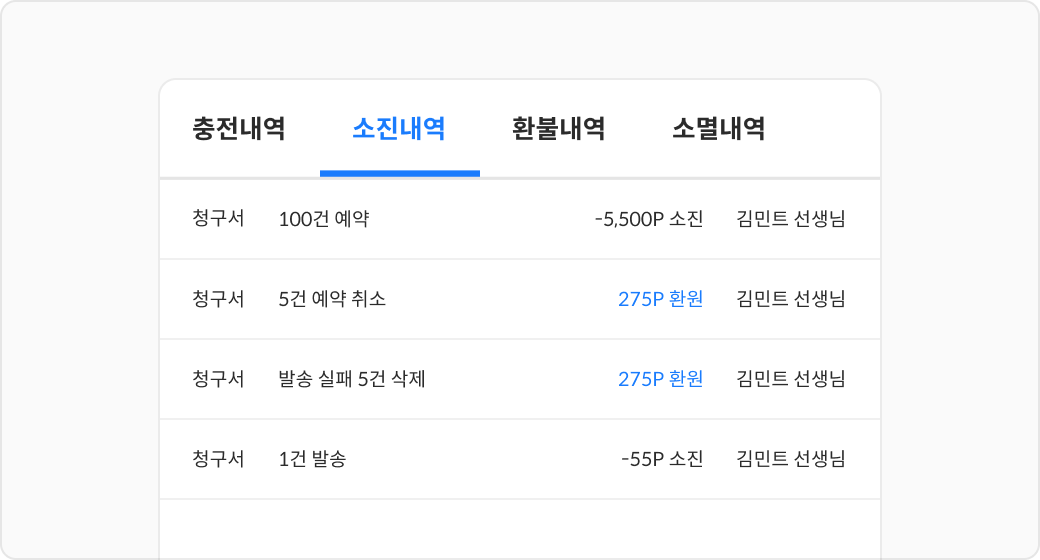Click 김민트 선생님 in 1건 발송 row

coord(790,459)
